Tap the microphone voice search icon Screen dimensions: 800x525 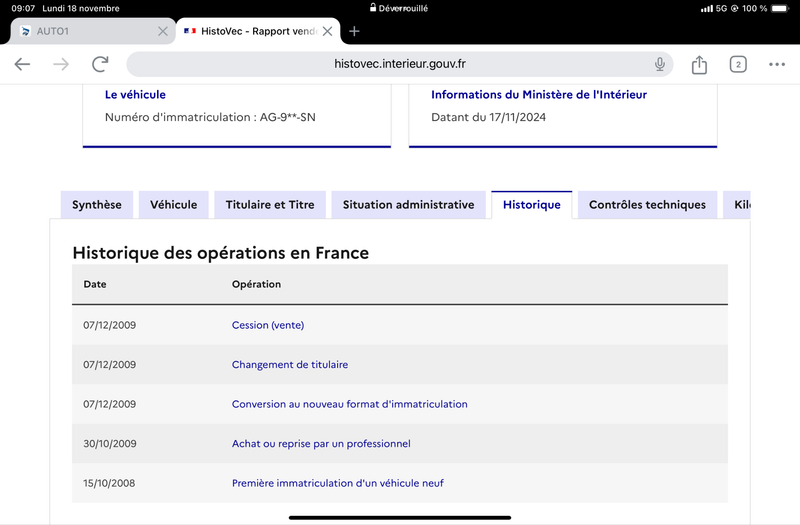point(660,64)
